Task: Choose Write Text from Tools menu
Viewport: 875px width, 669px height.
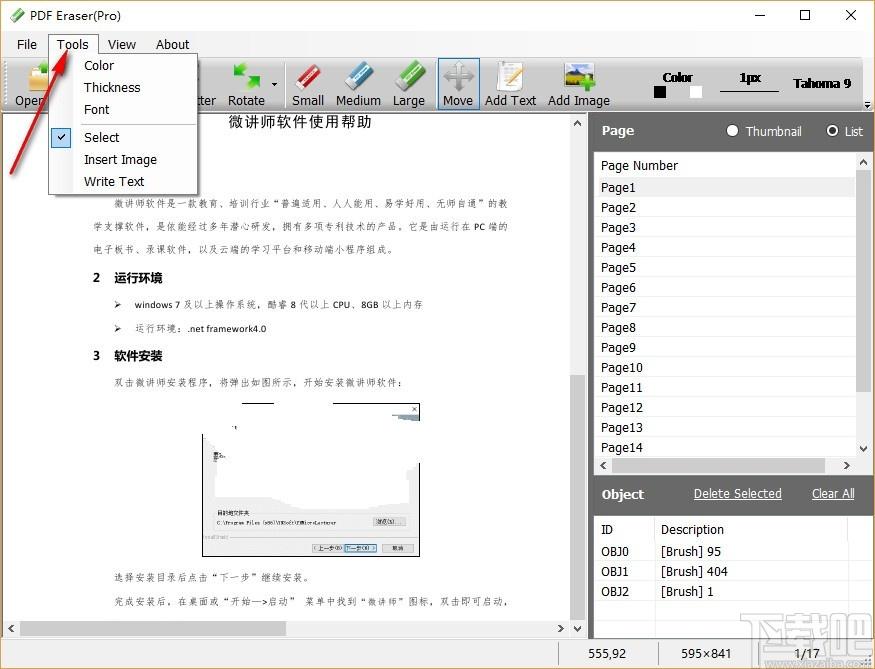Action: click(x=123, y=181)
